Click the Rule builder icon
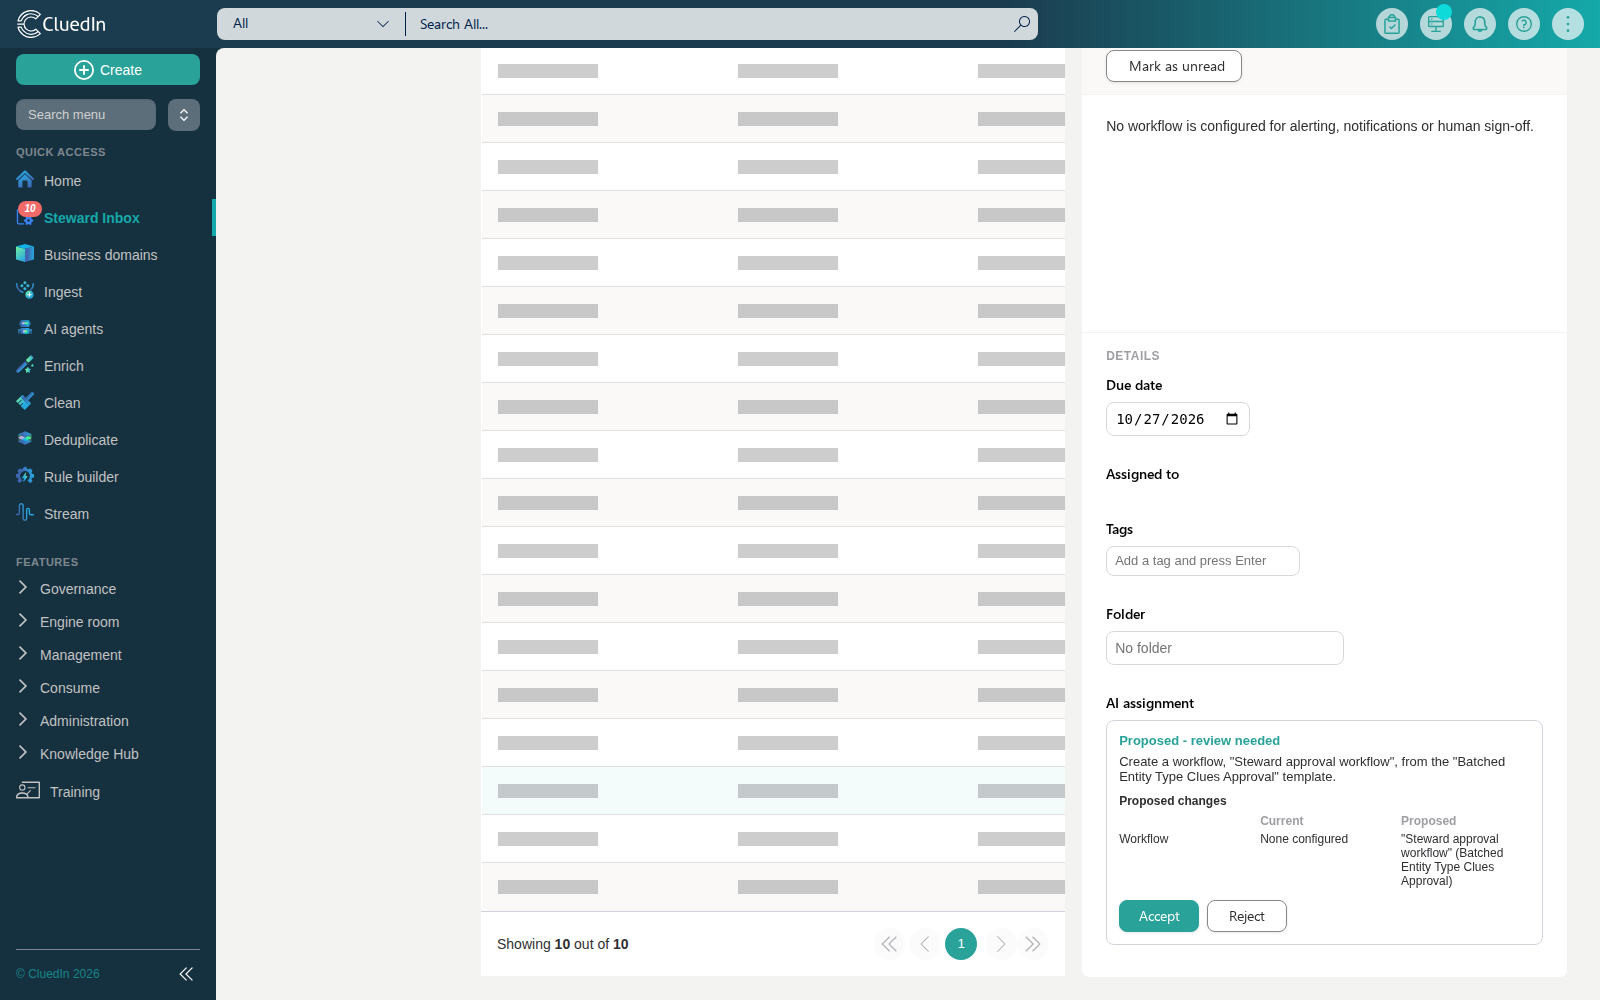Image resolution: width=1600 pixels, height=1000 pixels. pos(25,476)
